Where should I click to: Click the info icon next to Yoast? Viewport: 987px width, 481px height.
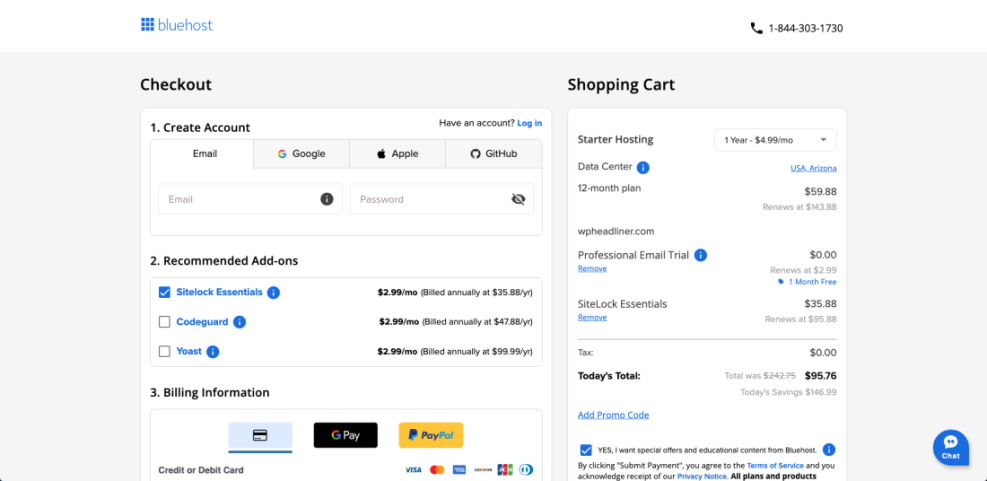(213, 351)
